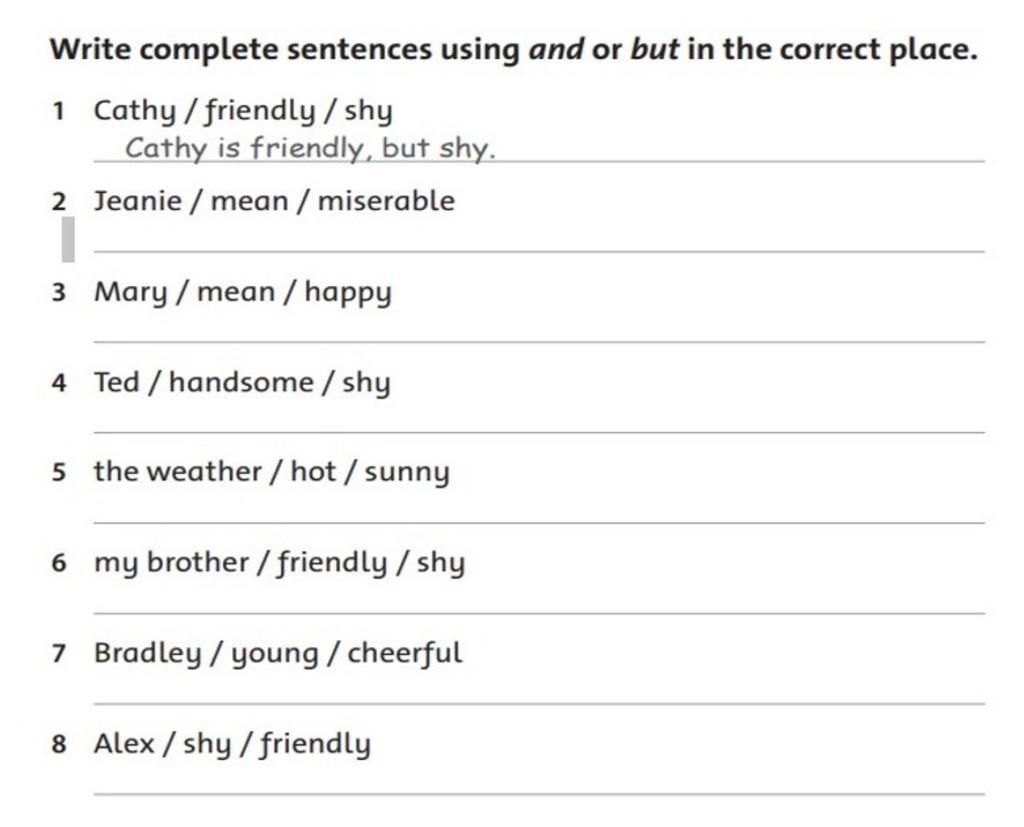Click the prompt 'the weather / hot / sunny'
The height and width of the screenshot is (827, 1024).
click(272, 472)
